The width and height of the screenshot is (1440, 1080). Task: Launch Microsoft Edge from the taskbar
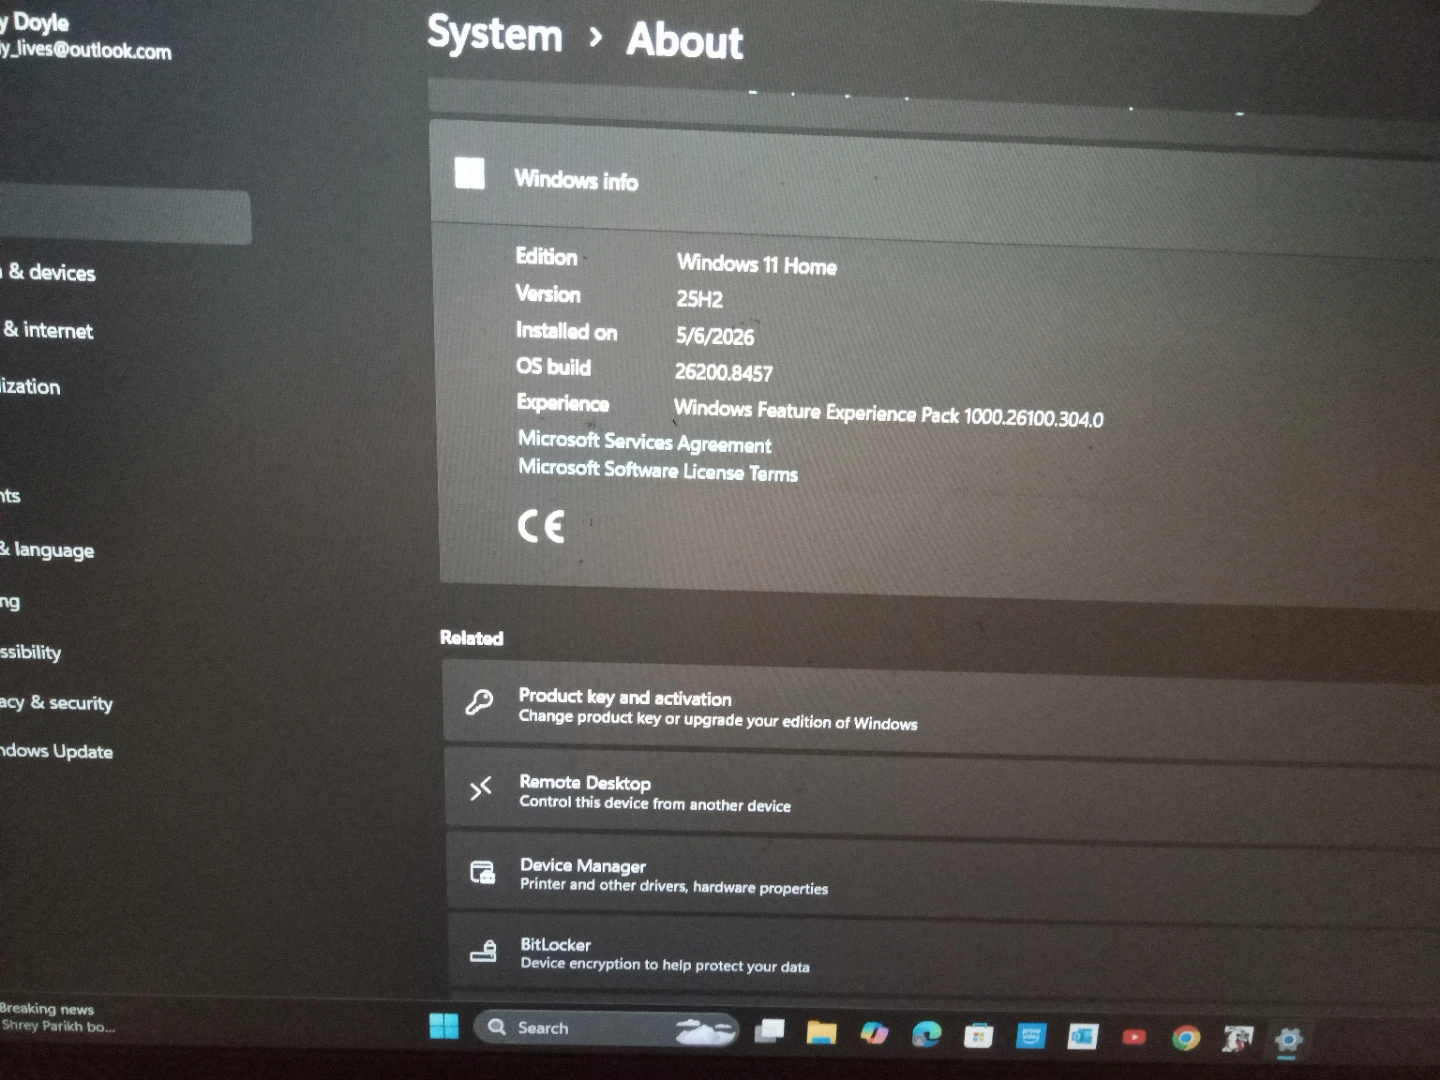(926, 1035)
